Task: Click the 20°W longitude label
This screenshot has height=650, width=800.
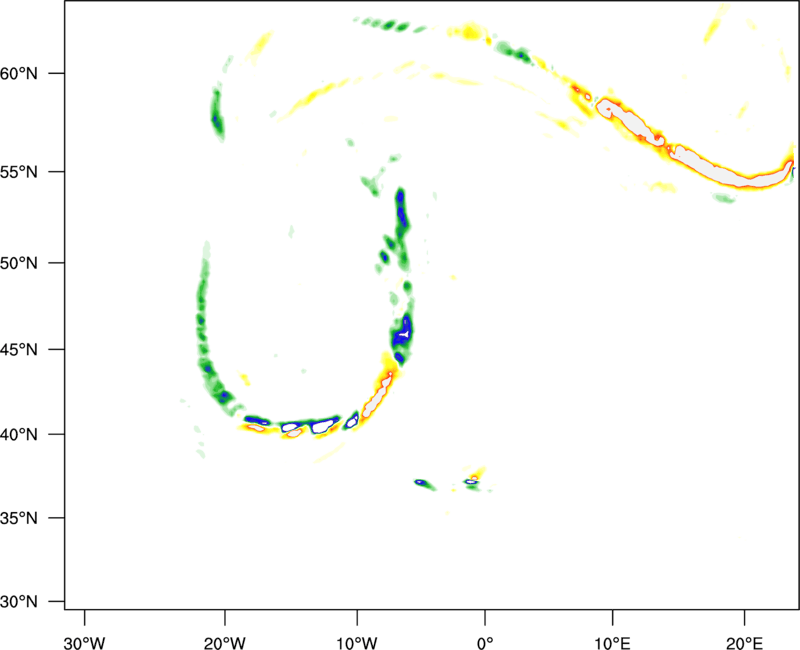Action: [x=225, y=643]
